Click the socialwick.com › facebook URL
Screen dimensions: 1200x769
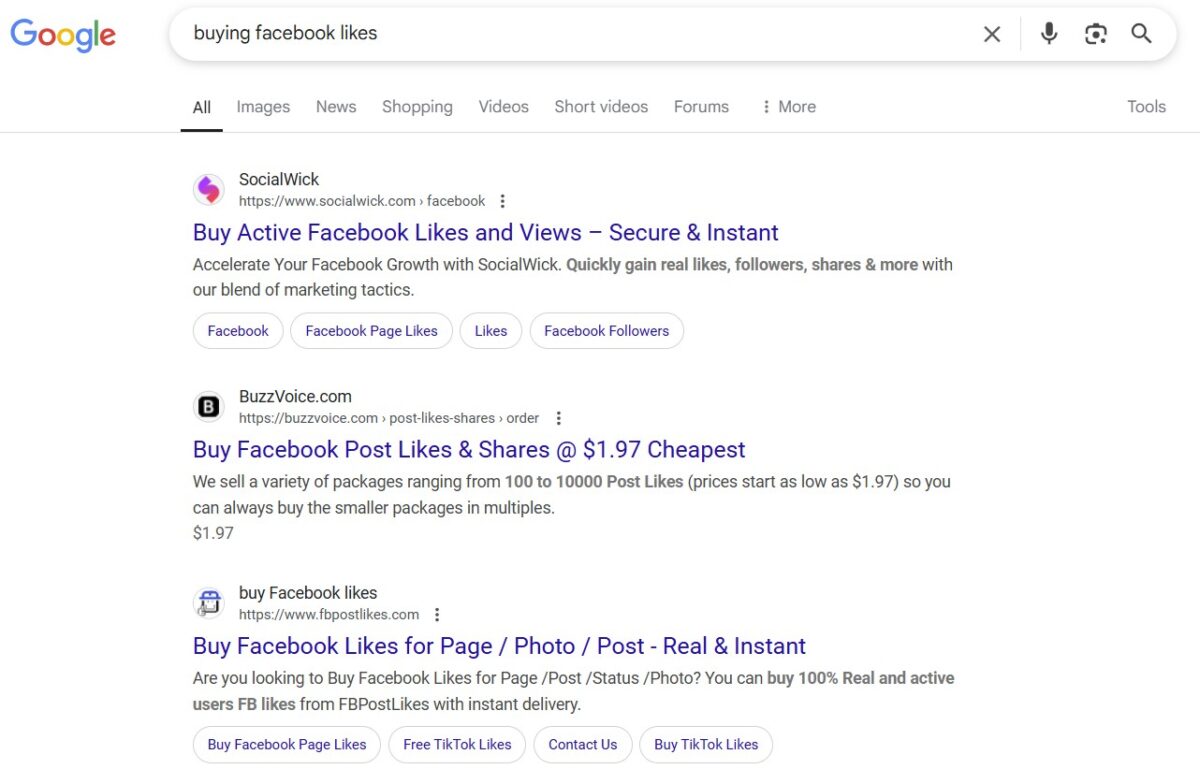click(x=362, y=201)
